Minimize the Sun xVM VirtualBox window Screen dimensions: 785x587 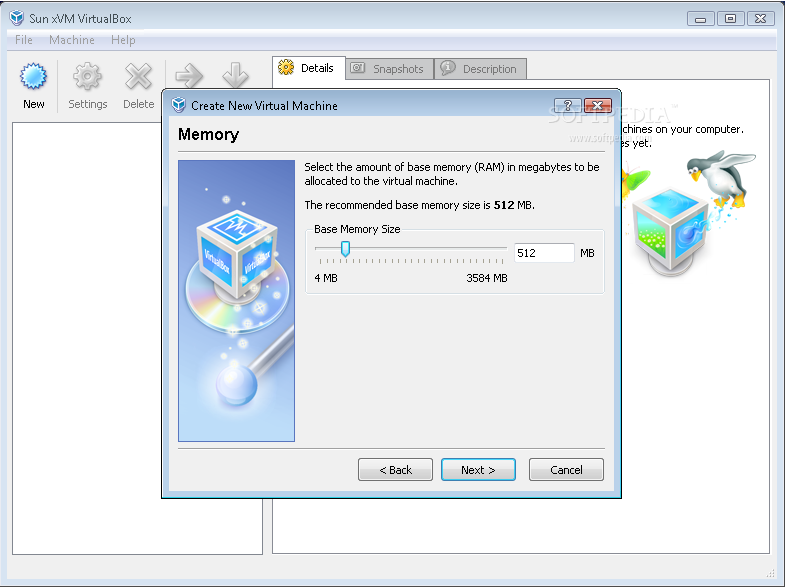(700, 19)
